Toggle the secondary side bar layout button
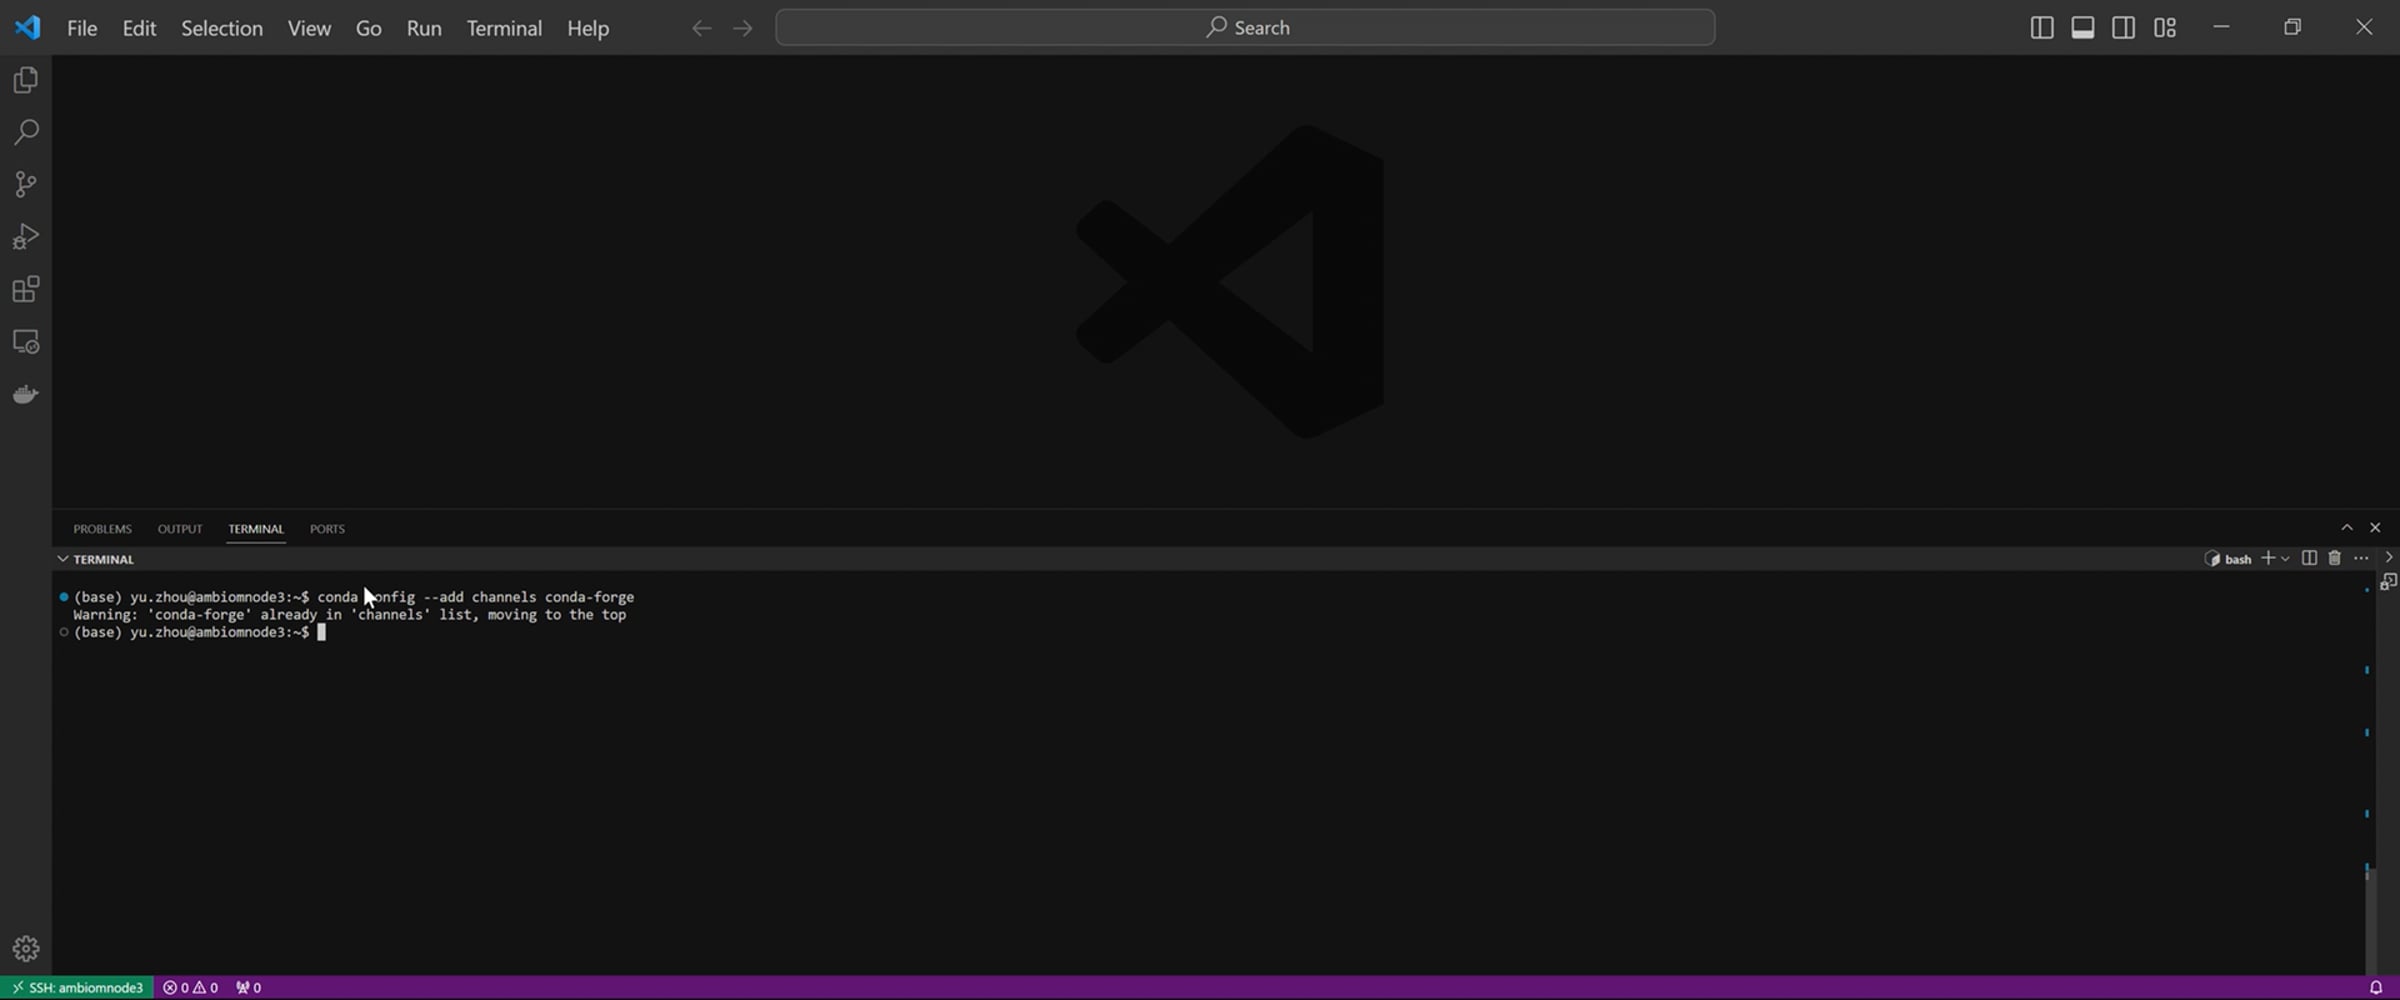2400x1000 pixels. 2124,28
